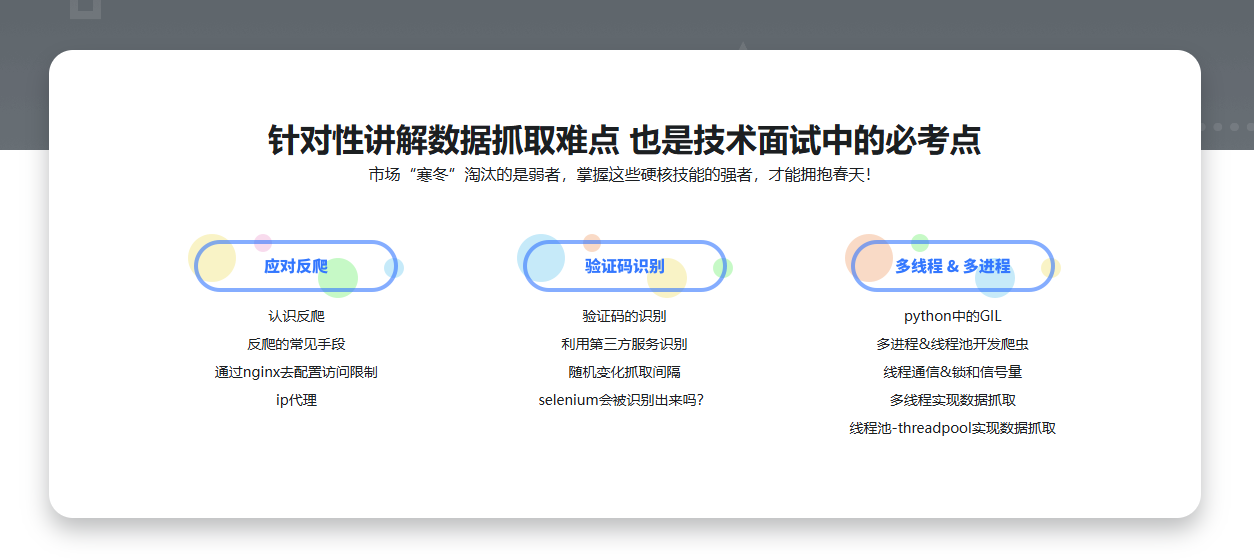Viewport: 1254px width, 560px height.
Task: Click 多线程实现数据抓取 list item
Action: coord(952,400)
